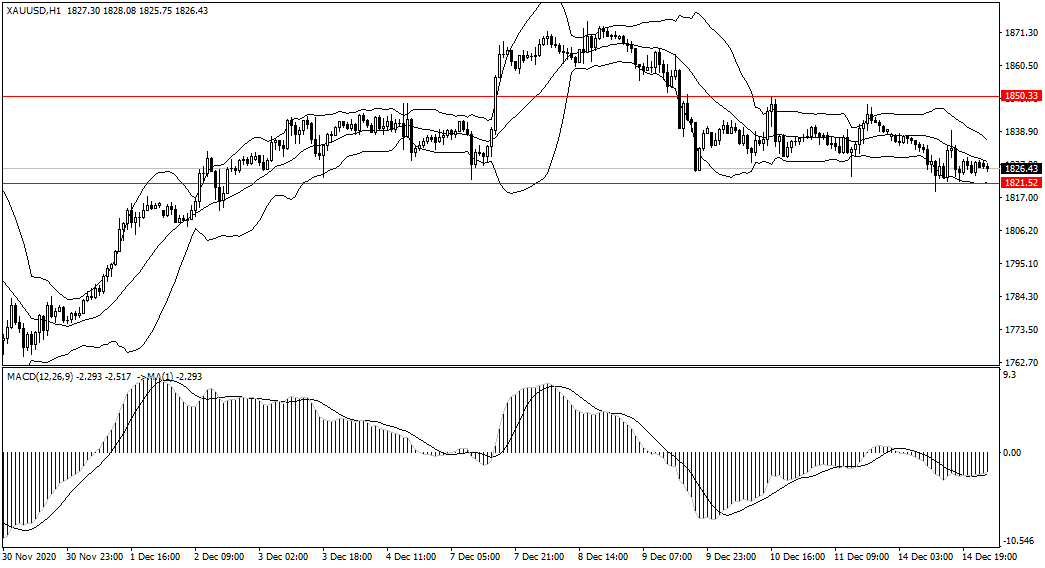
Task: Click the 1795.10 price scale value
Action: pos(1021,264)
